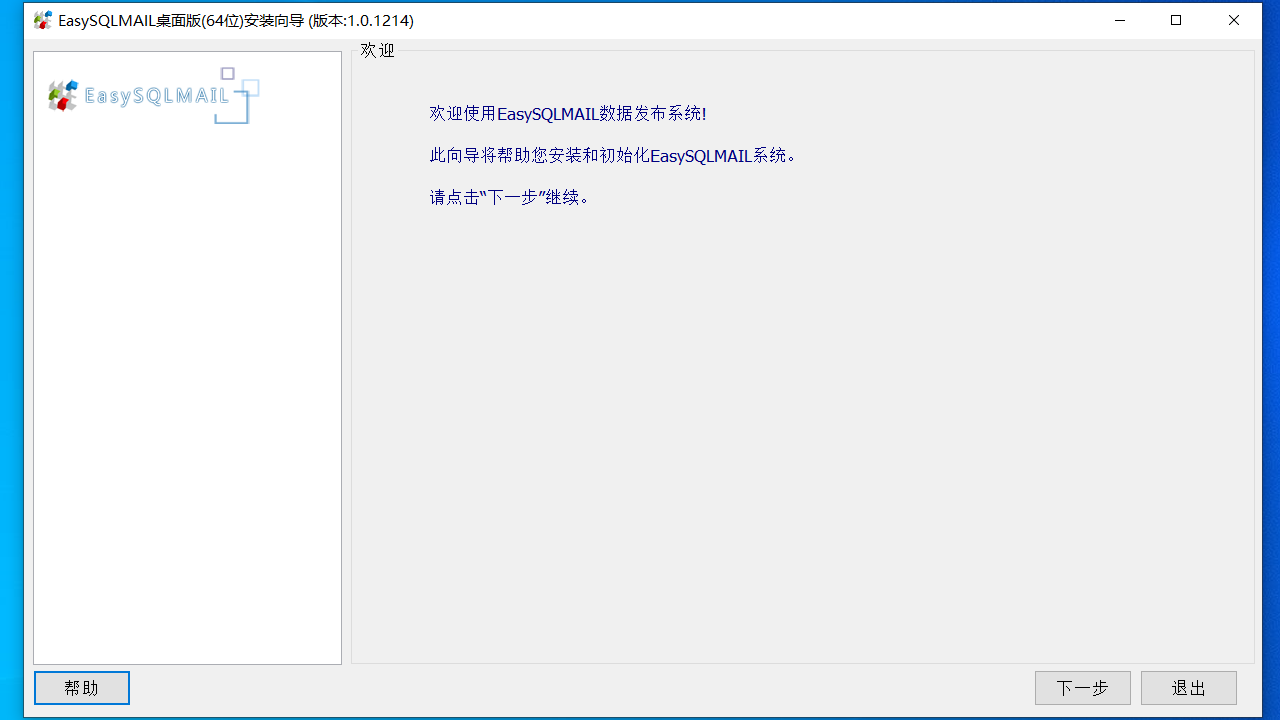Click the text 欢迎使用EasySQLMAIL数据发布系统!
1280x720 pixels.
click(x=568, y=114)
